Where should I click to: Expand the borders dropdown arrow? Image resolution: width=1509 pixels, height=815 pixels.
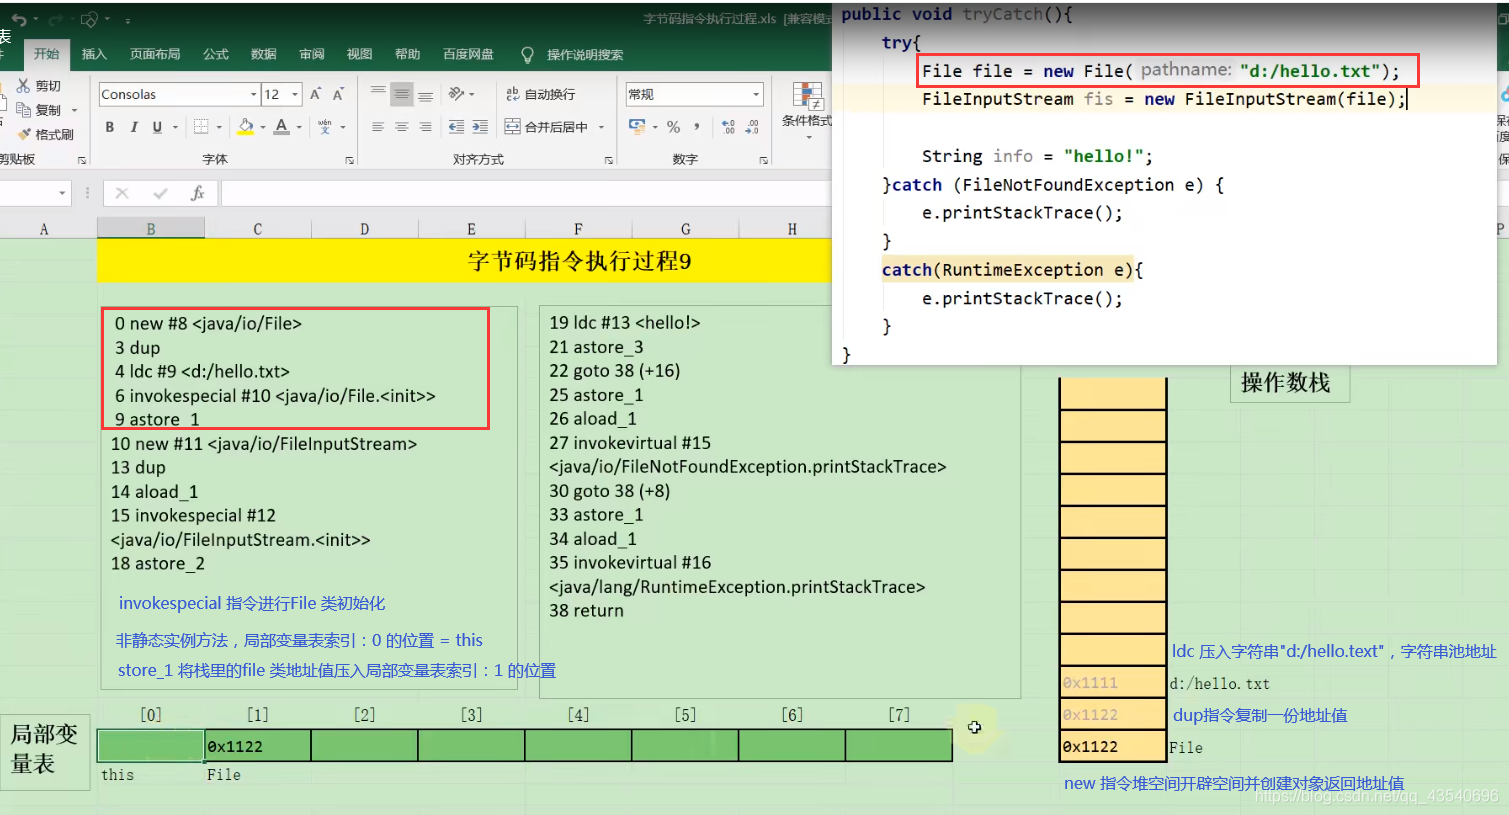(x=219, y=127)
